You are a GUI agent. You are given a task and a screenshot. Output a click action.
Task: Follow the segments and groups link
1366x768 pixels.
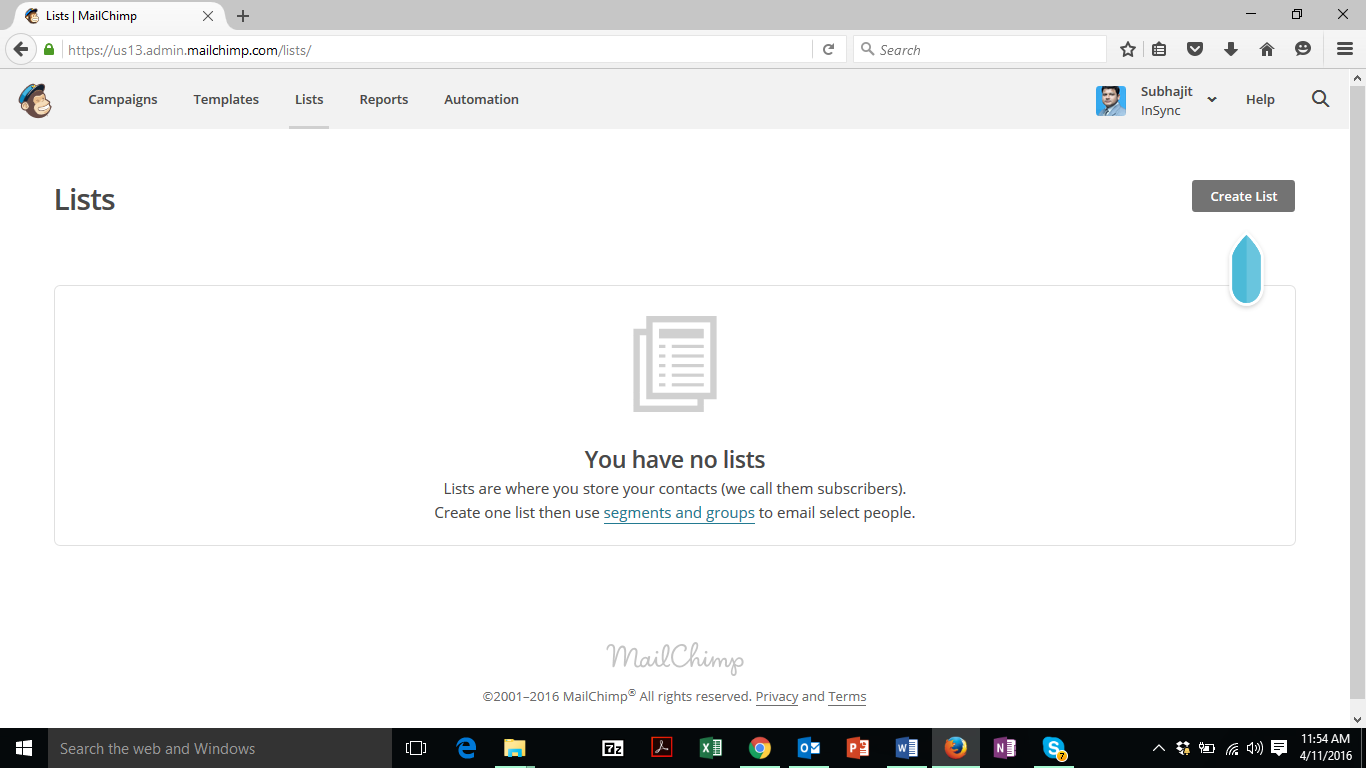point(679,513)
